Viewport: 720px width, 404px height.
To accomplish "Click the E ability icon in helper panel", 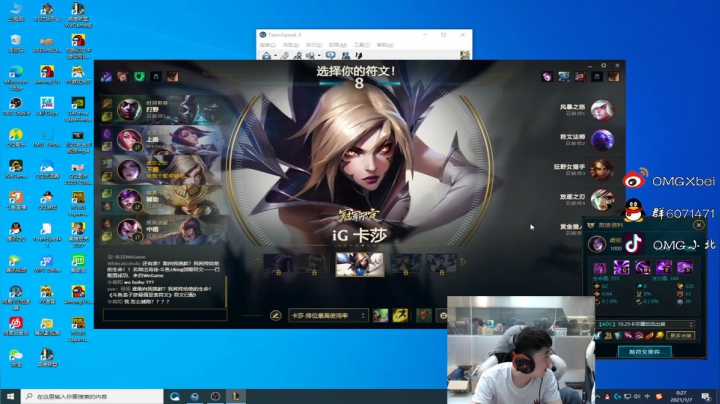I will (x=664, y=268).
